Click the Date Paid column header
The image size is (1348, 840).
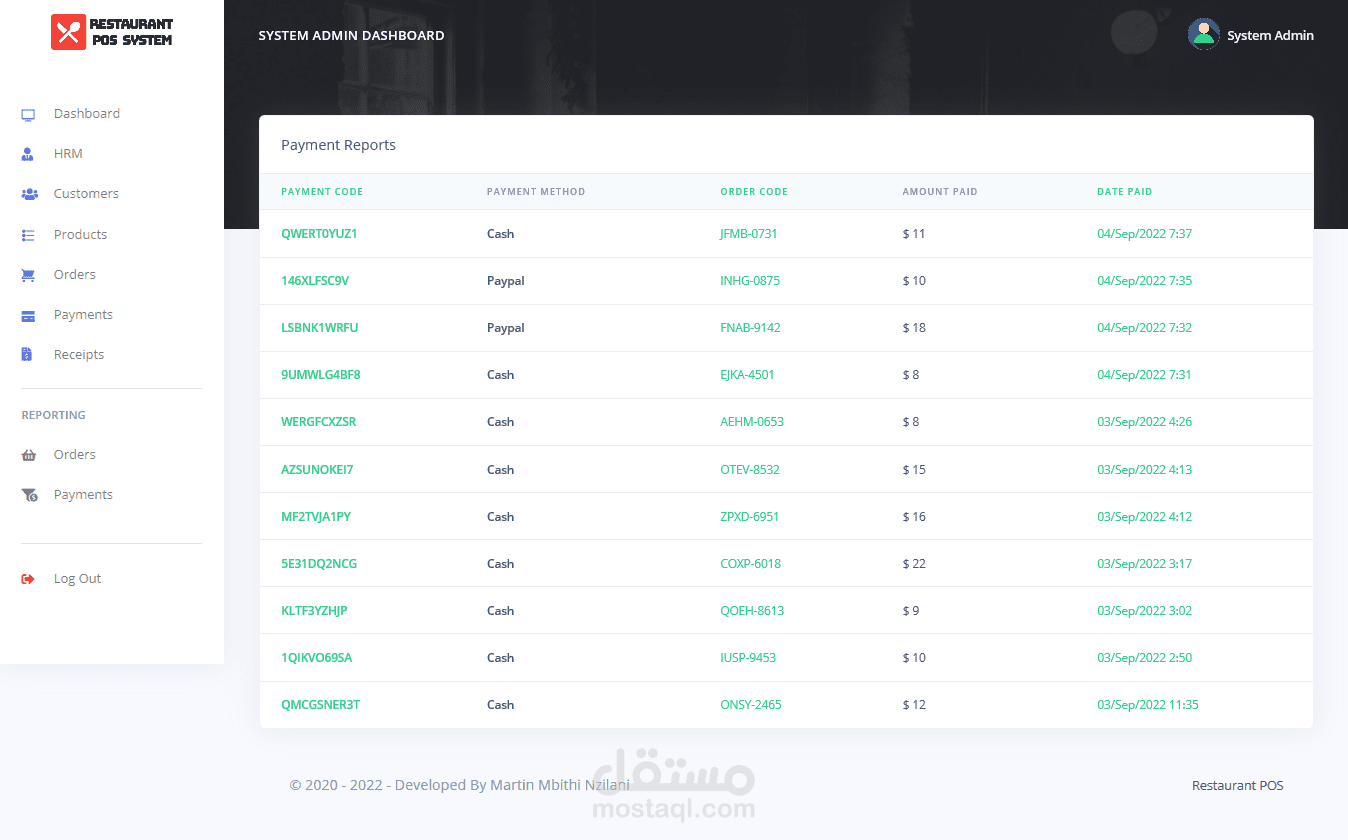coord(1125,192)
